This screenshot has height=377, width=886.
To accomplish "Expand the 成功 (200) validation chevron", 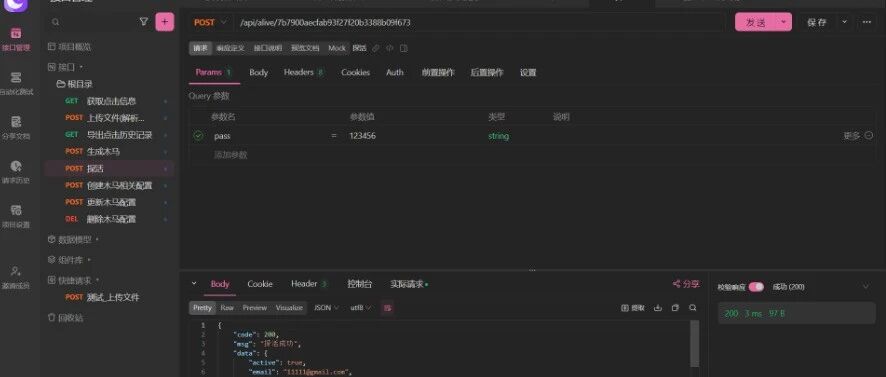I will click(866, 287).
